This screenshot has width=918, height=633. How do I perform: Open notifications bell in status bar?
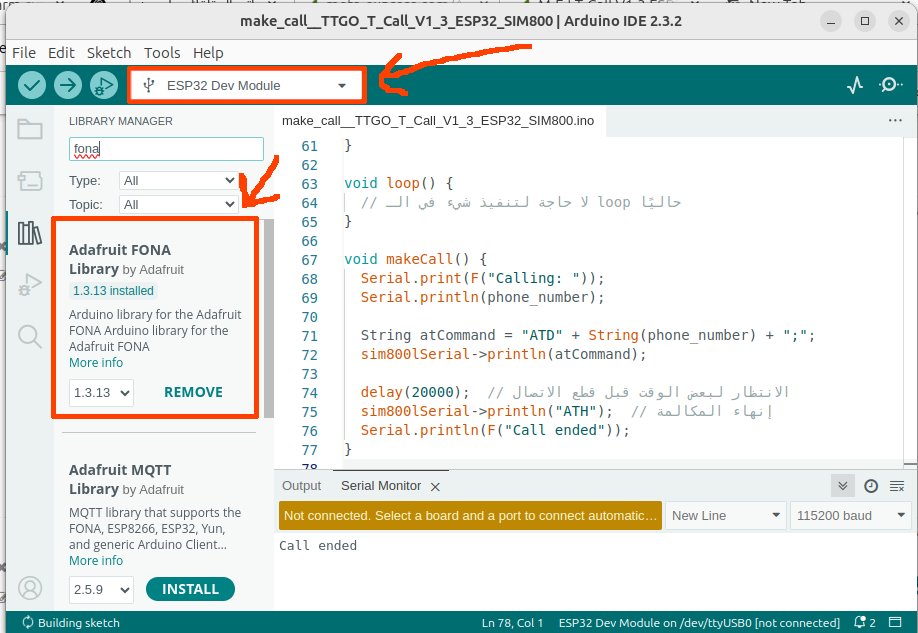(x=865, y=622)
